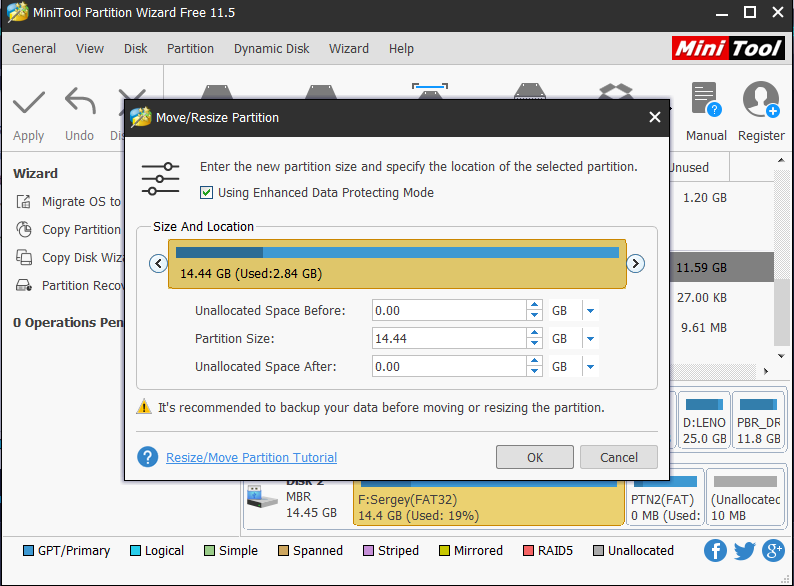
Task: Select PBR_DR 11.8 GB partition block
Action: pos(758,420)
